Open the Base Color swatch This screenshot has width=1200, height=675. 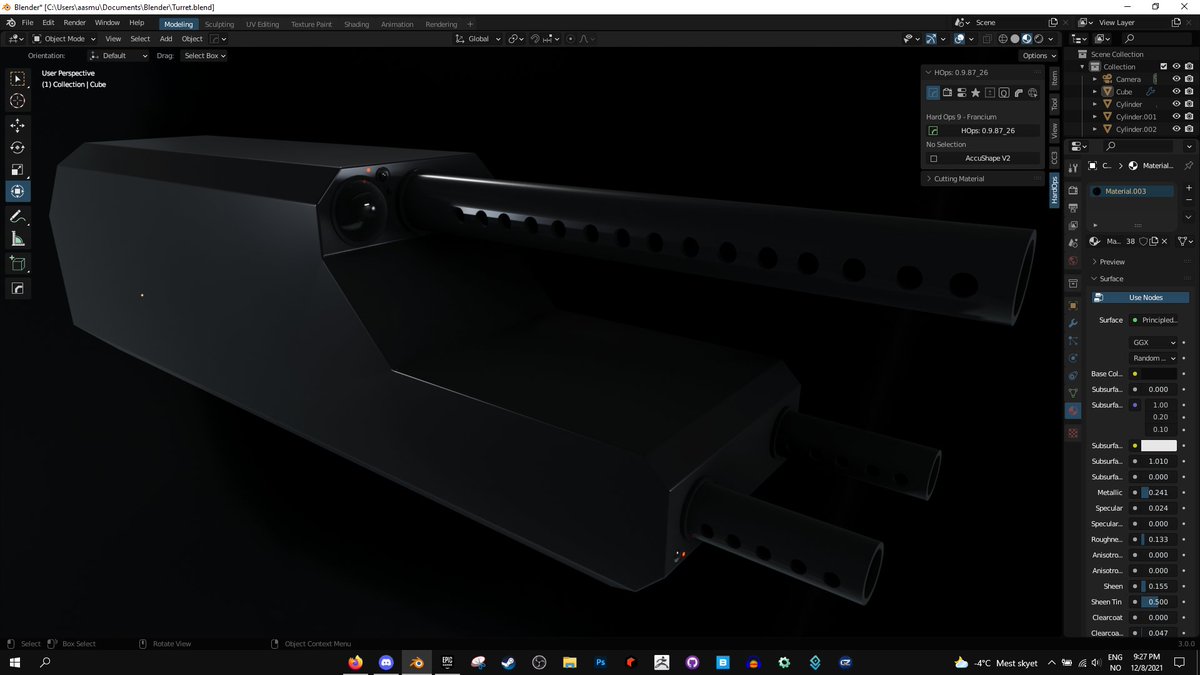pos(1156,373)
